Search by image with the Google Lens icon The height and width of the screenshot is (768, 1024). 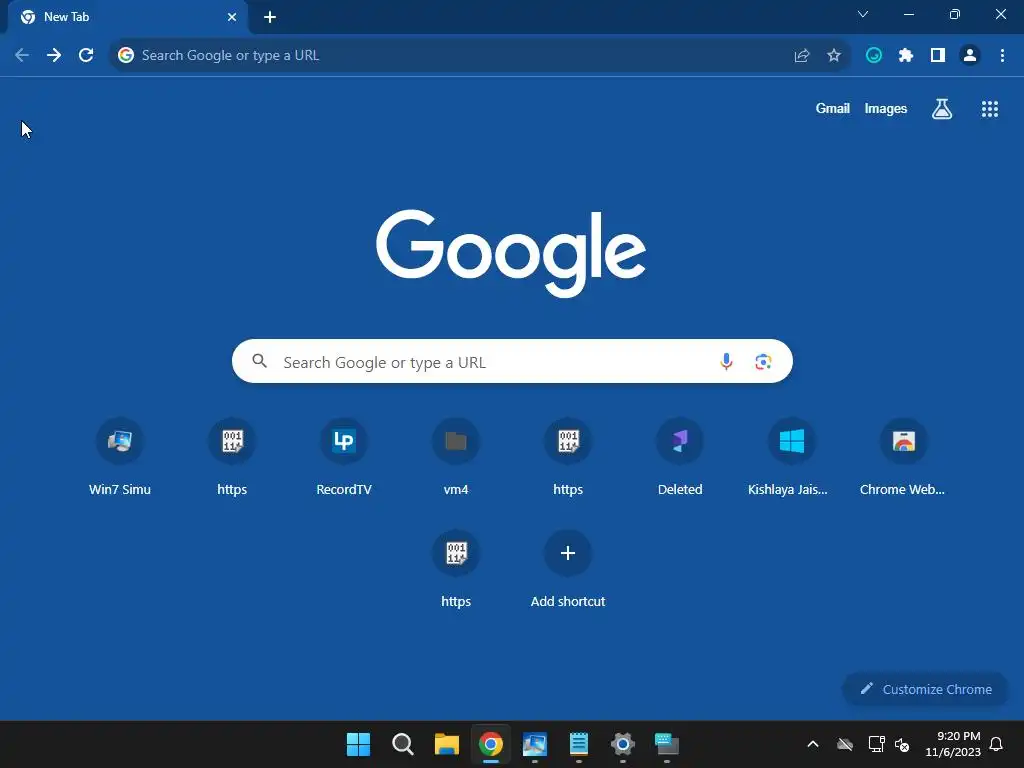(763, 361)
